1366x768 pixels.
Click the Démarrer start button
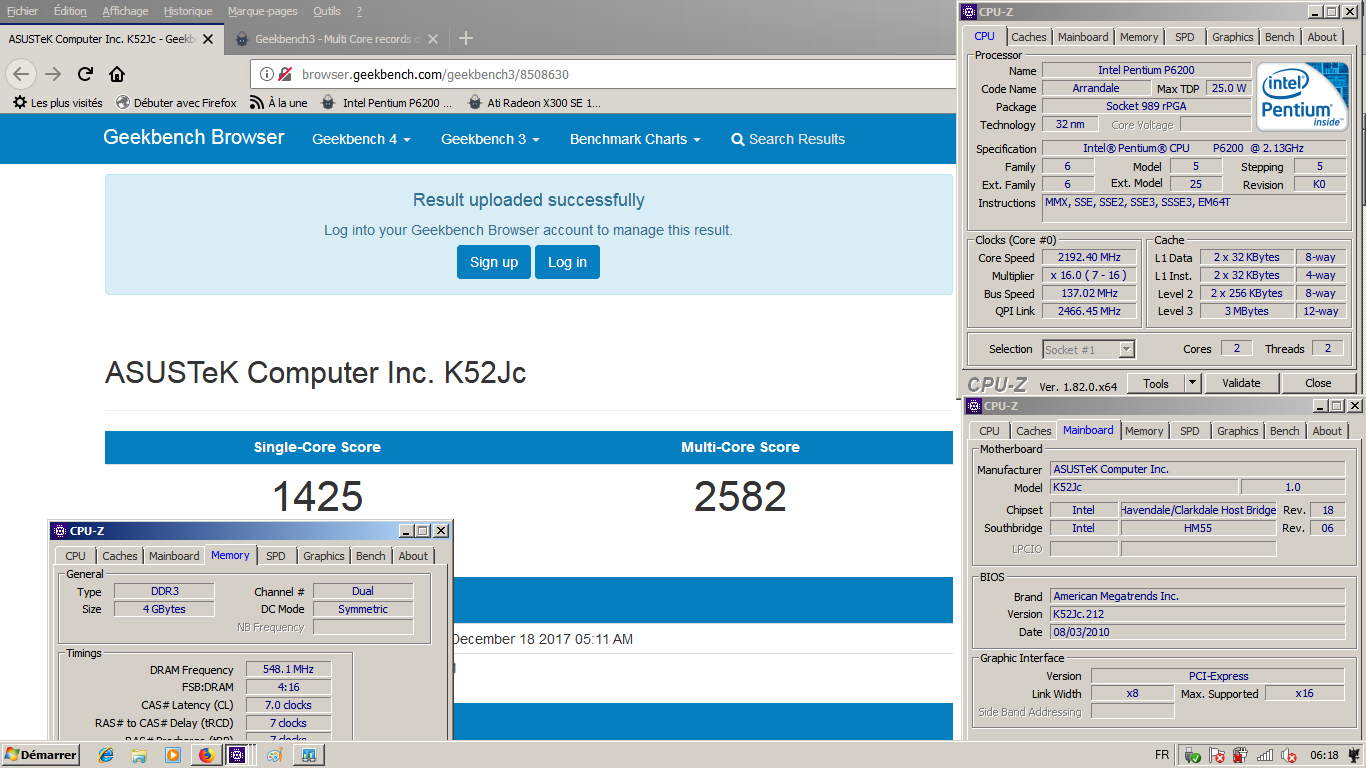point(41,755)
